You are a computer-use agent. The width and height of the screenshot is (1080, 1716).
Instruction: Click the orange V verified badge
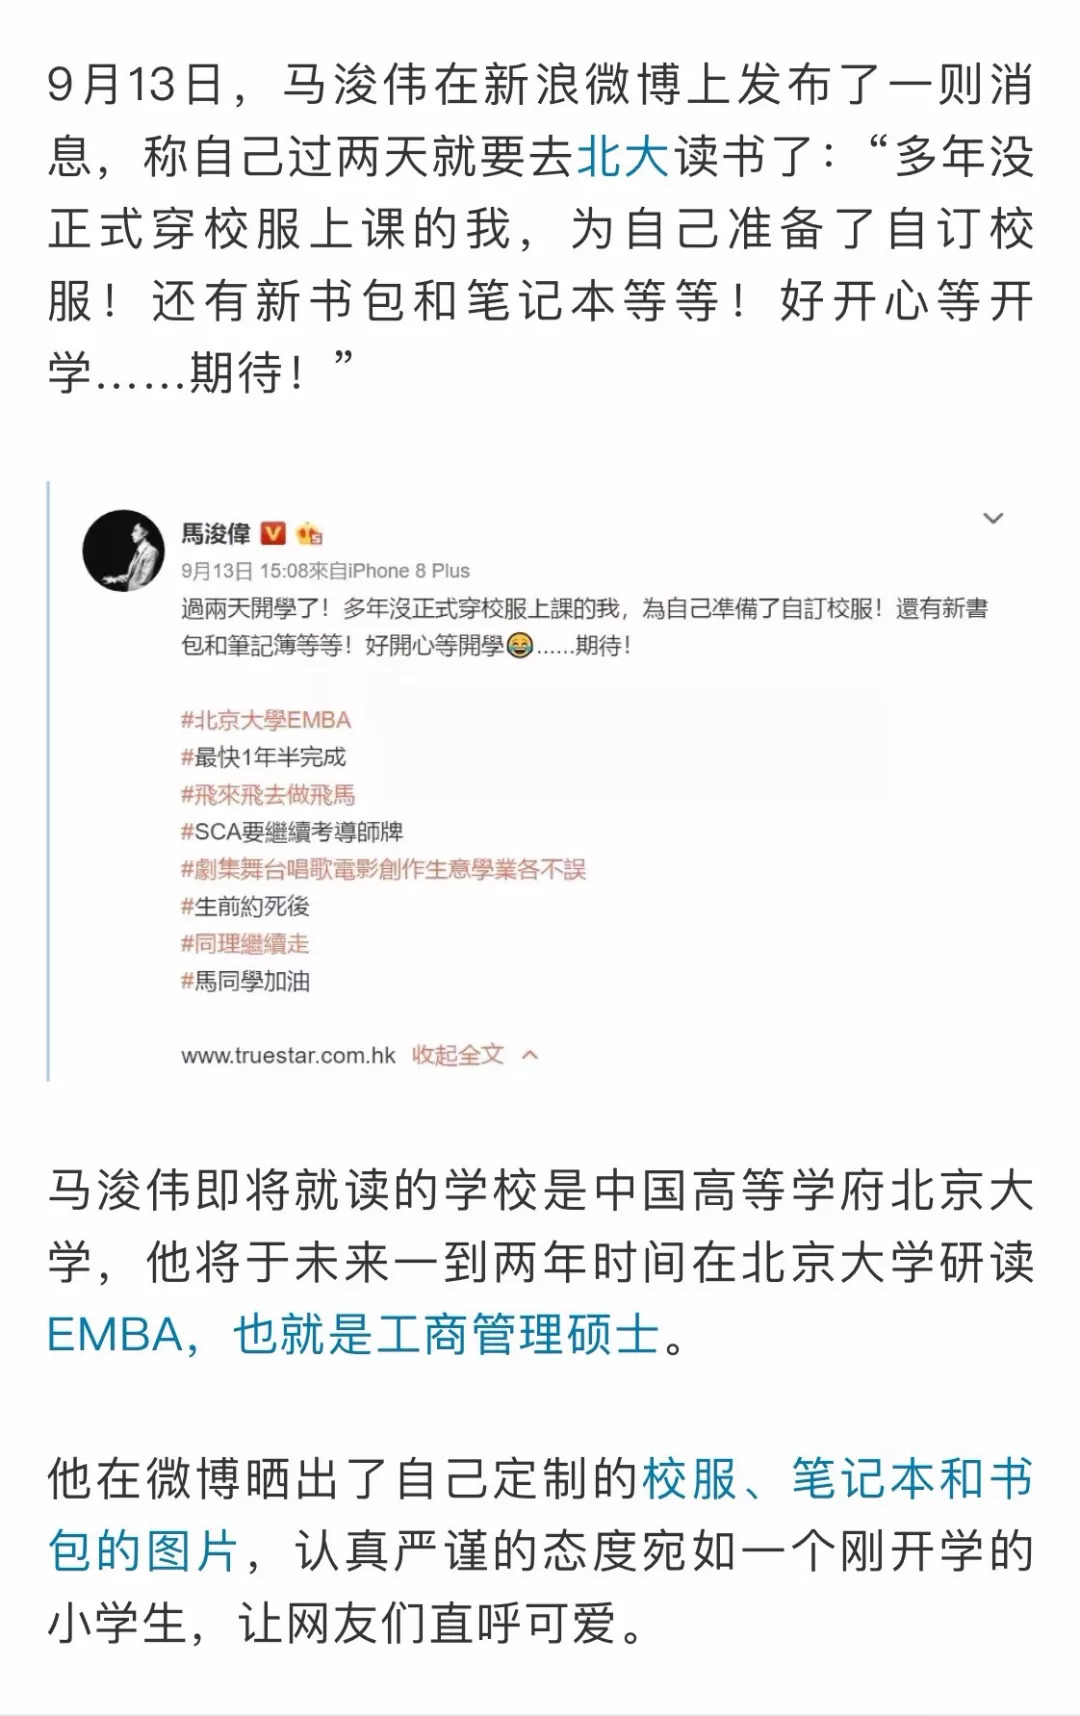pos(273,533)
